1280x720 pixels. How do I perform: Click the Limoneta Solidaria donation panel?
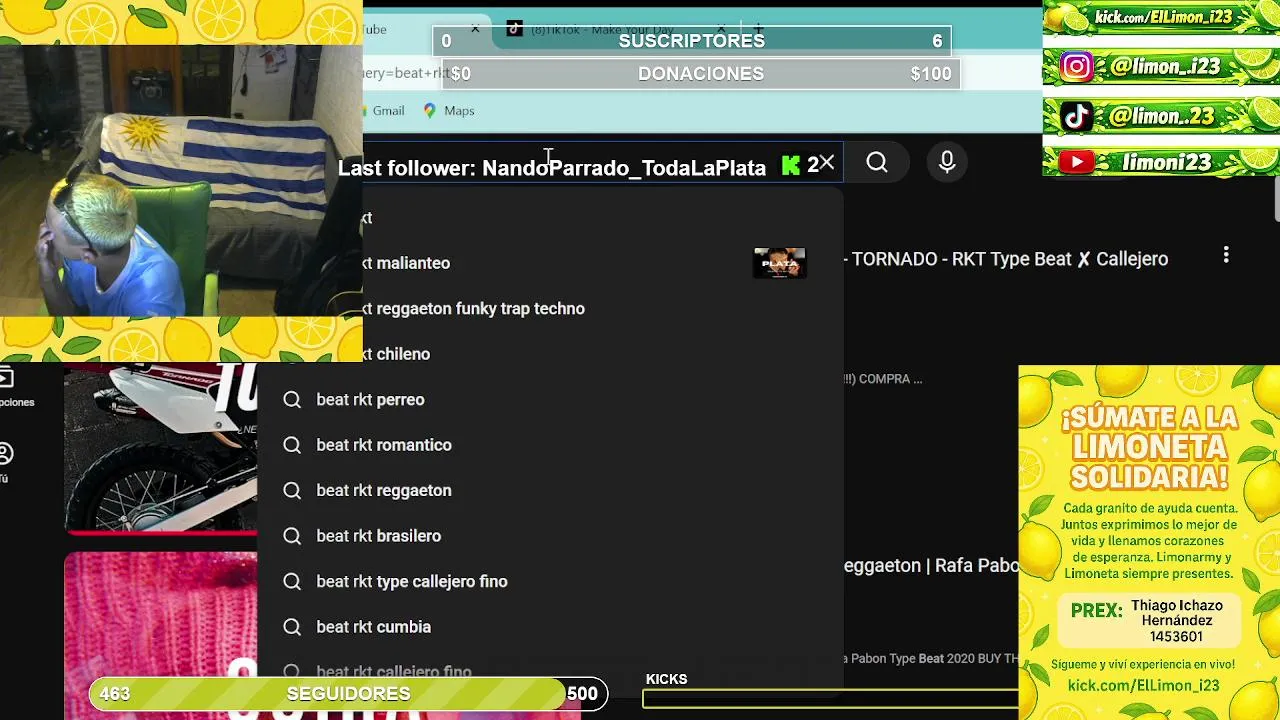point(1149,542)
